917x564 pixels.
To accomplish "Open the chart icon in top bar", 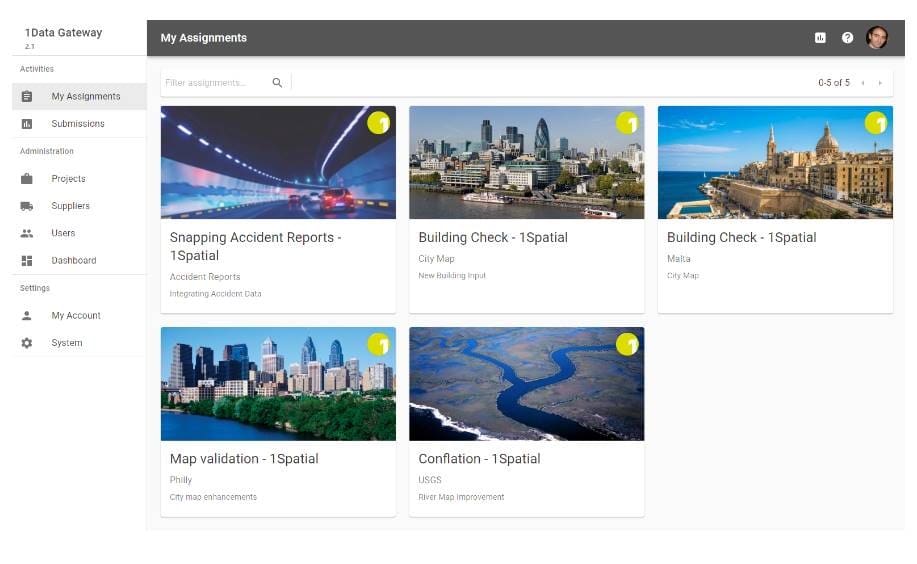I will tap(820, 38).
